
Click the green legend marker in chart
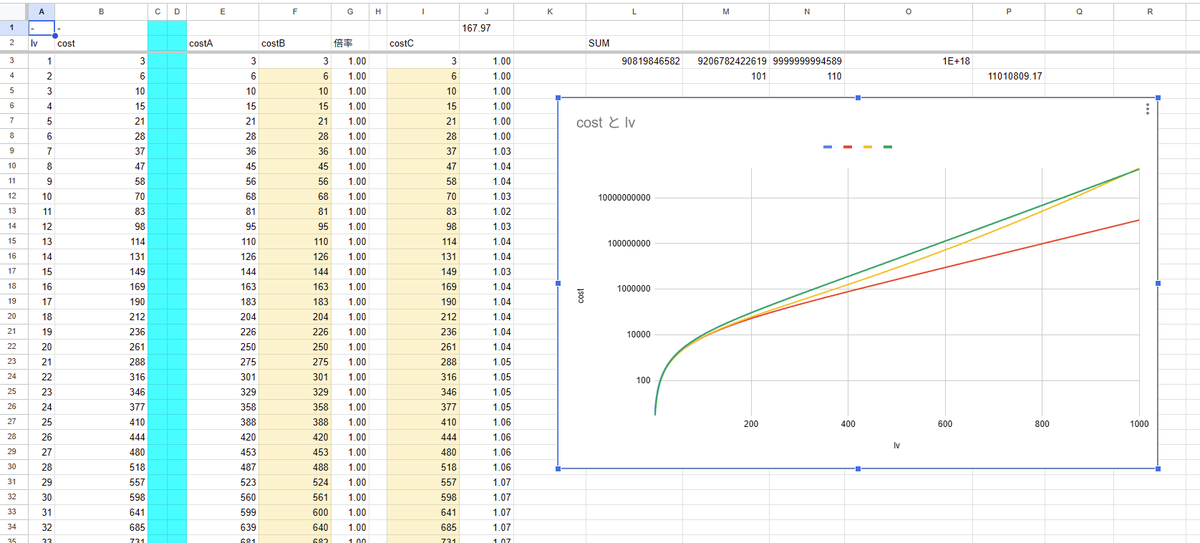point(888,147)
